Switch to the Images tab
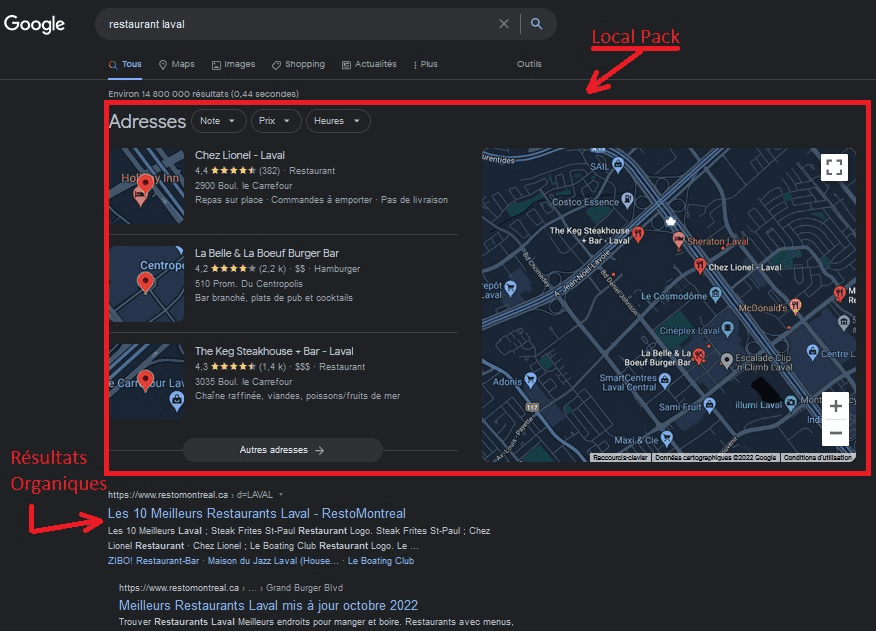Viewport: 876px width, 631px height. coord(233,64)
